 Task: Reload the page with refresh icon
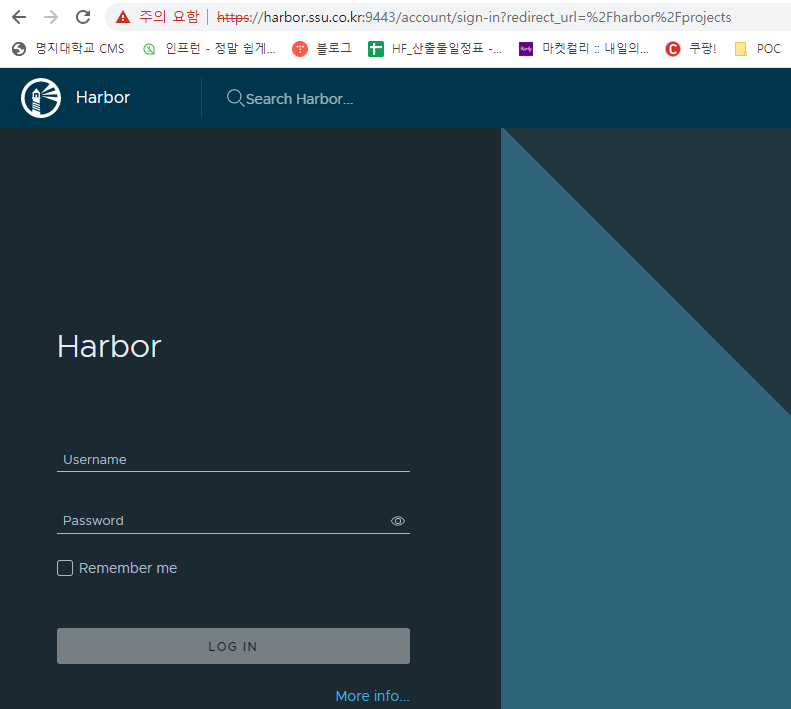click(83, 17)
